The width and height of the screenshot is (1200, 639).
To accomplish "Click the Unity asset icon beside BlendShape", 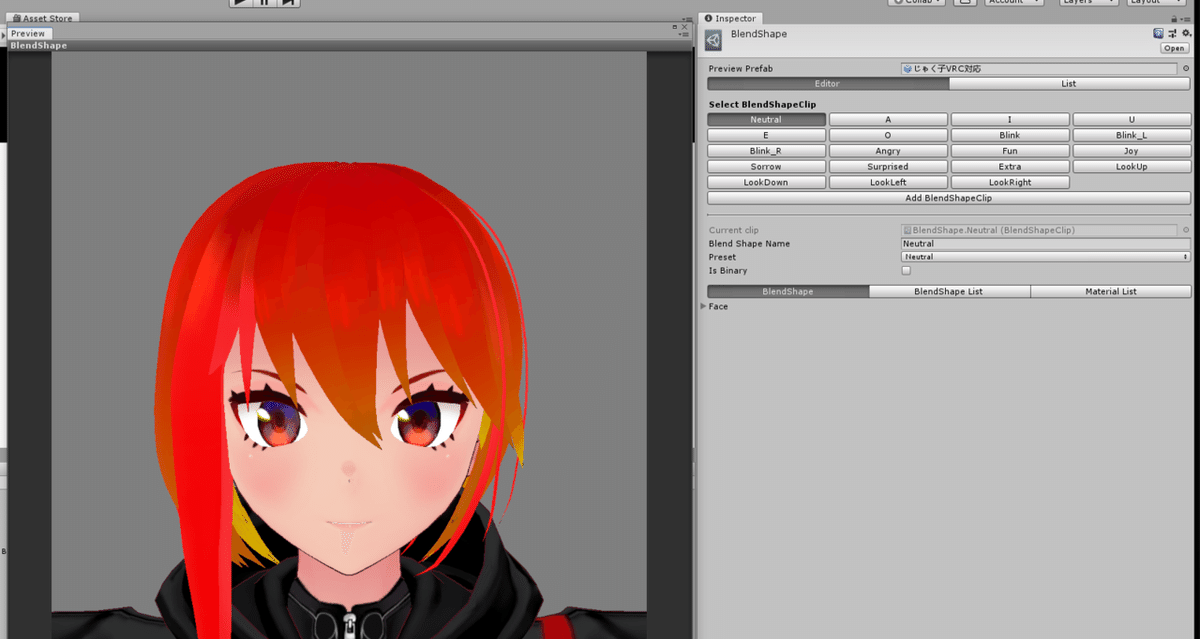I will click(714, 40).
